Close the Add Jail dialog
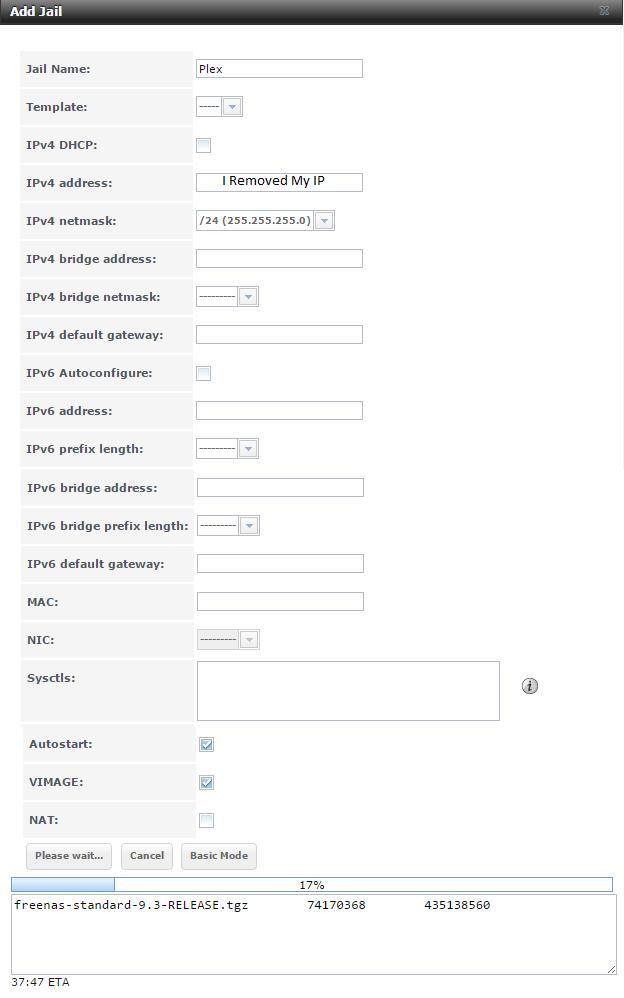 (x=604, y=10)
